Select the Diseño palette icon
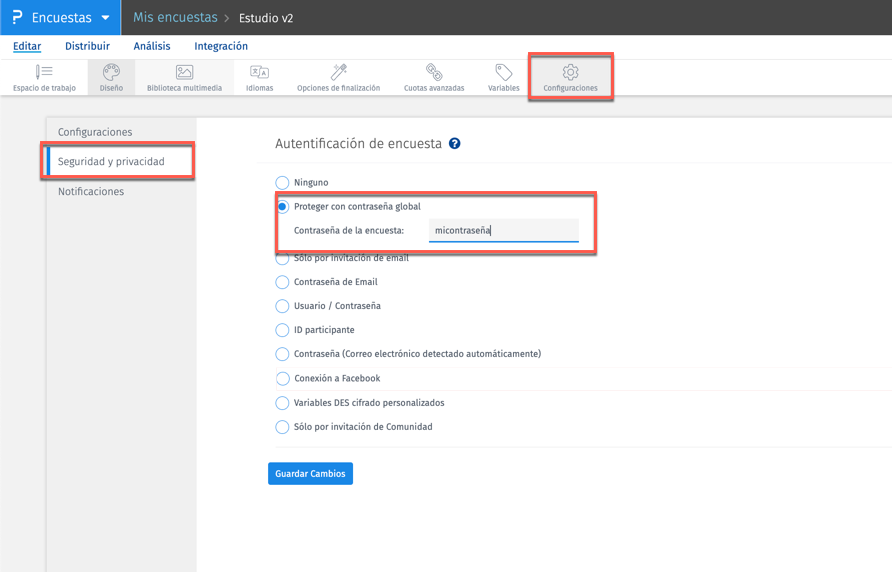 (111, 72)
